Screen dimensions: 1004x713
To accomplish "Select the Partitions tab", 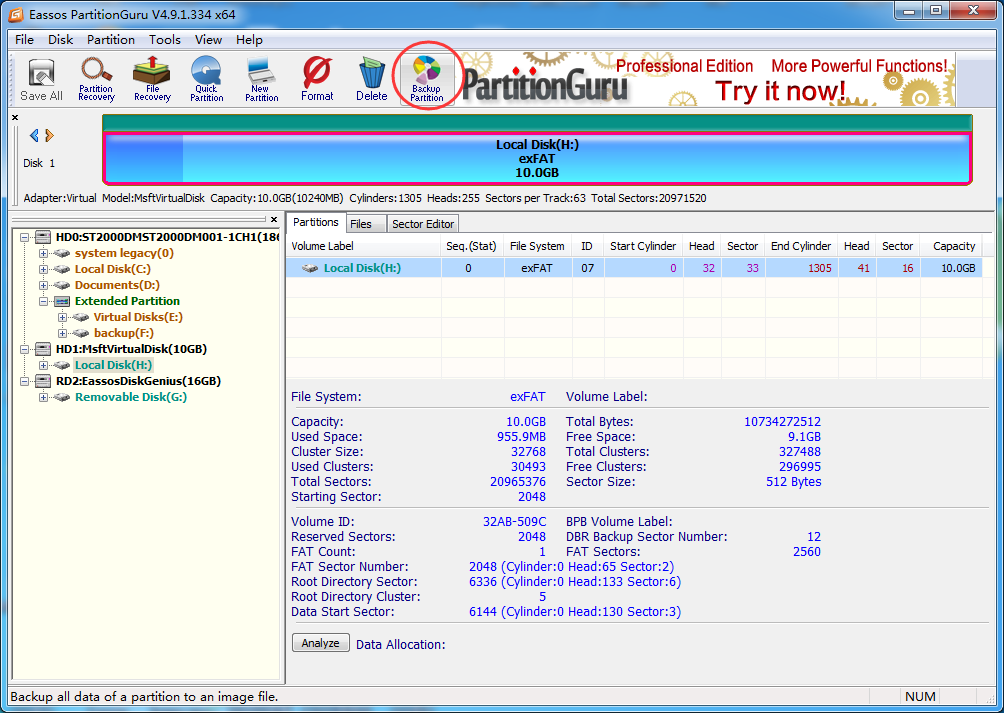I will click(316, 222).
